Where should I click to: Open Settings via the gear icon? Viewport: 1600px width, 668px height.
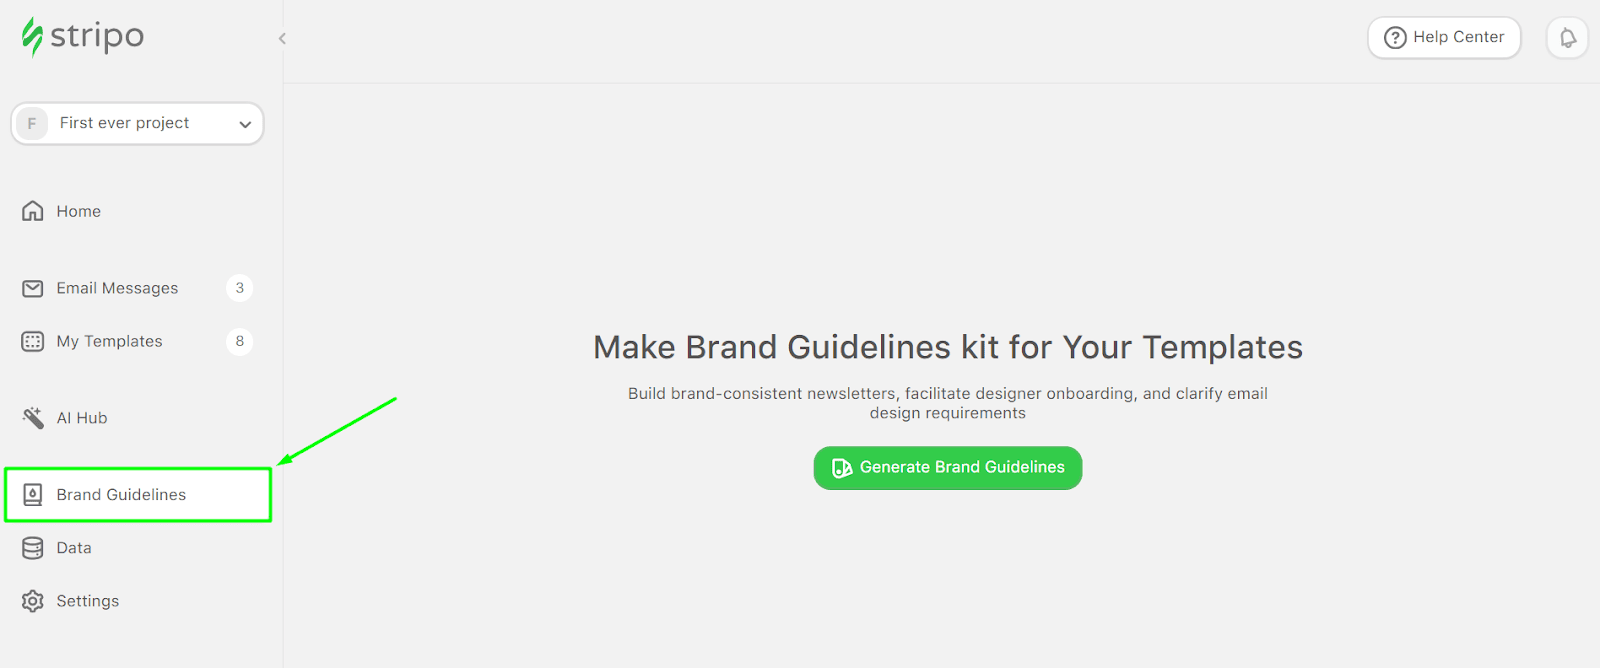click(32, 600)
